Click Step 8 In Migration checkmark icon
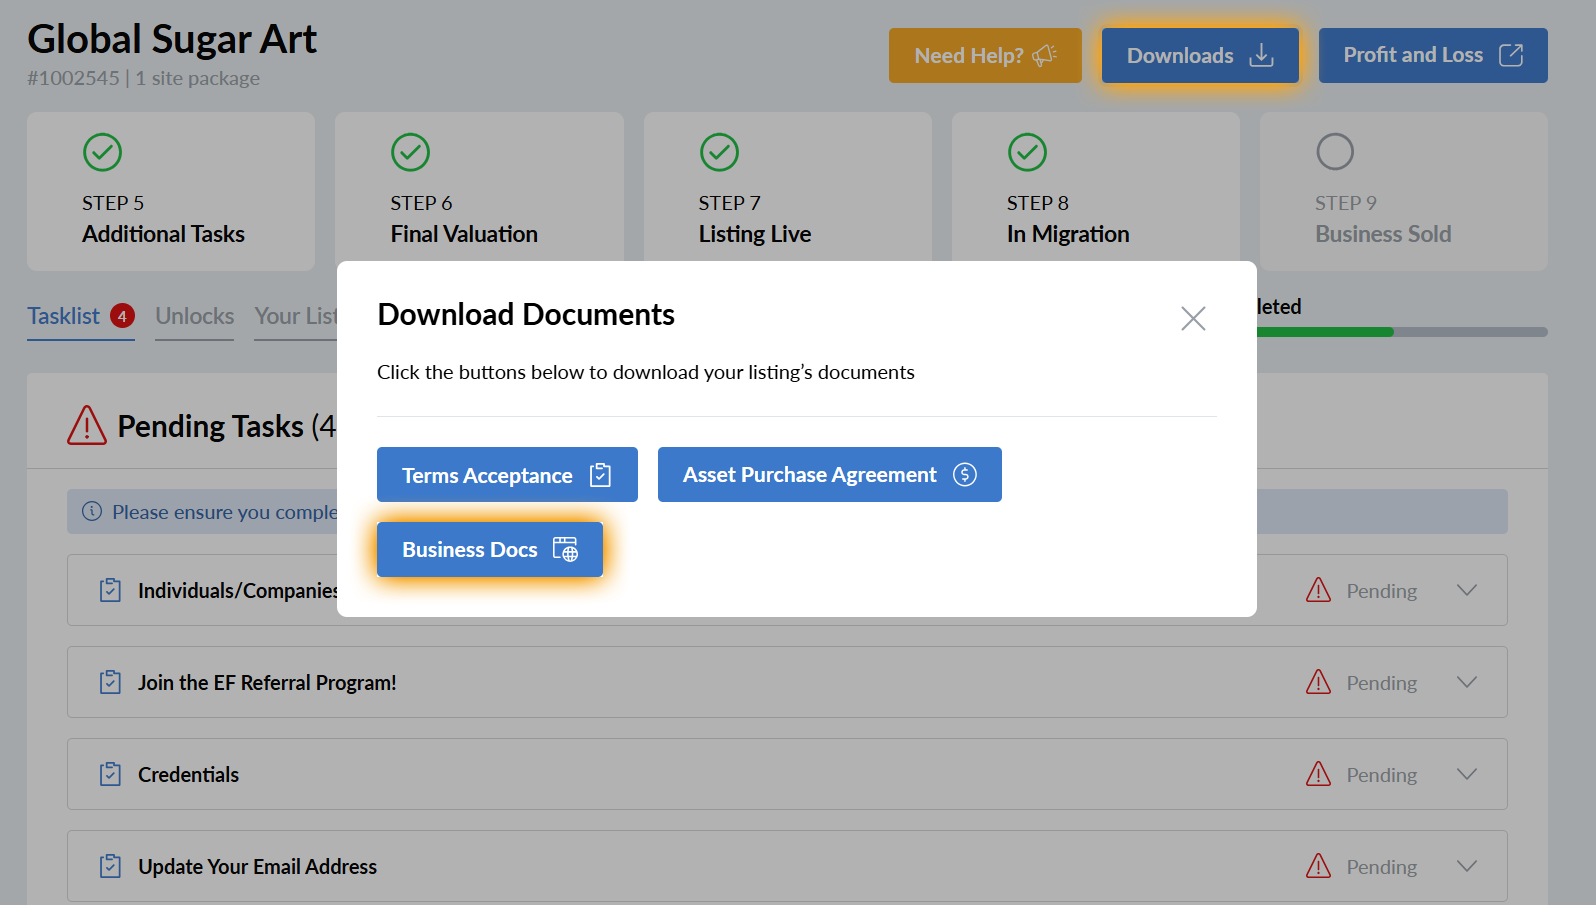 [1027, 152]
